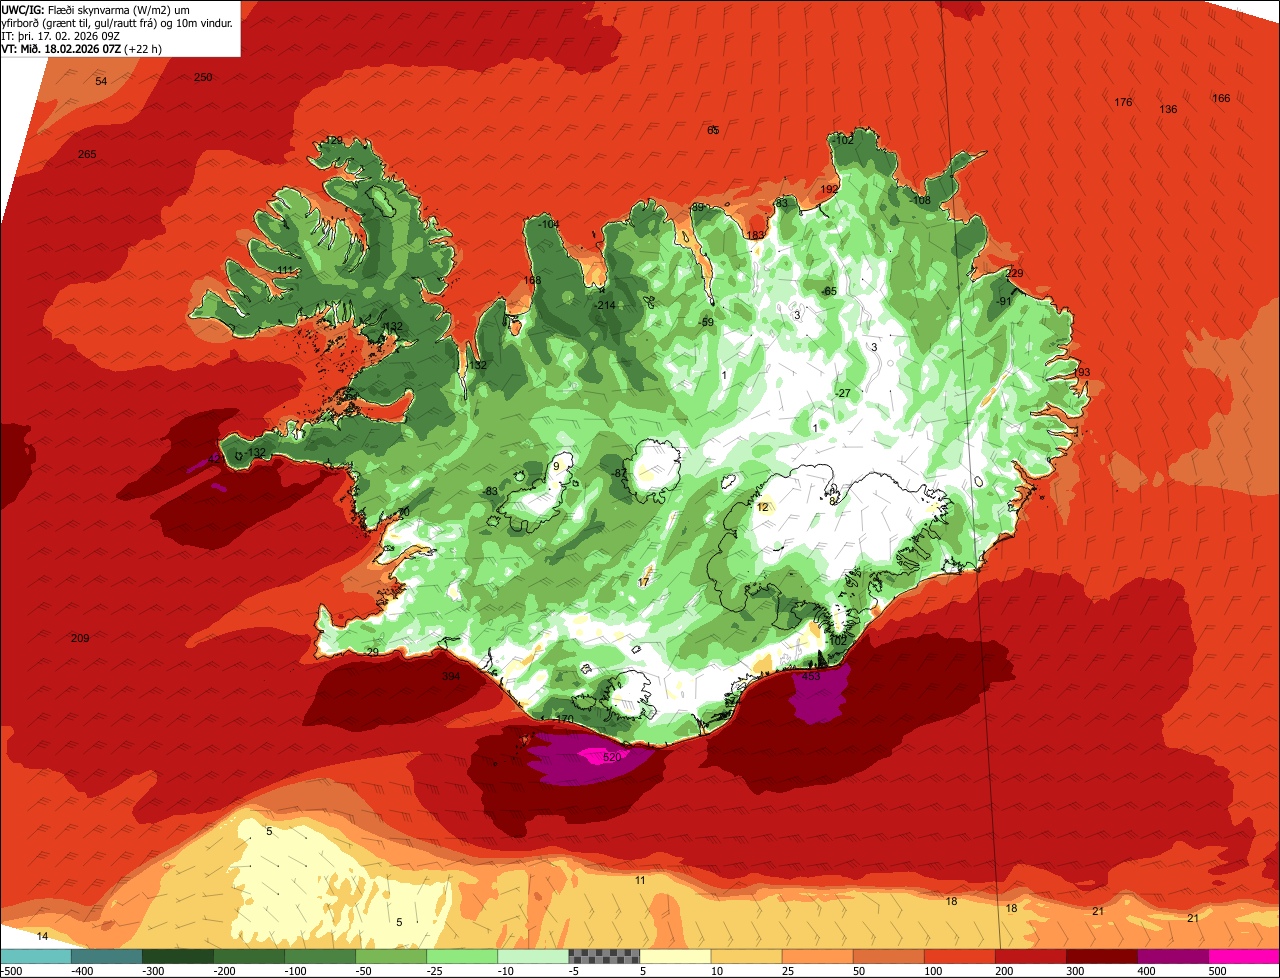Click the '394' value on the map
The width and height of the screenshot is (1280, 978).
pos(451,677)
